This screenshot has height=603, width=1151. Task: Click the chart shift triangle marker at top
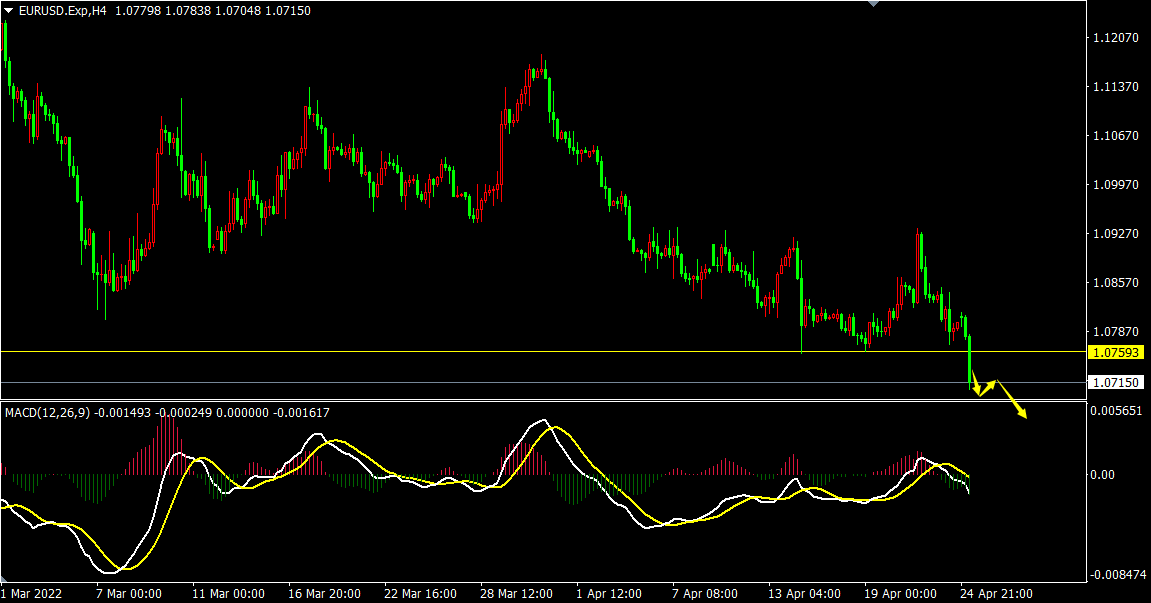click(x=874, y=4)
